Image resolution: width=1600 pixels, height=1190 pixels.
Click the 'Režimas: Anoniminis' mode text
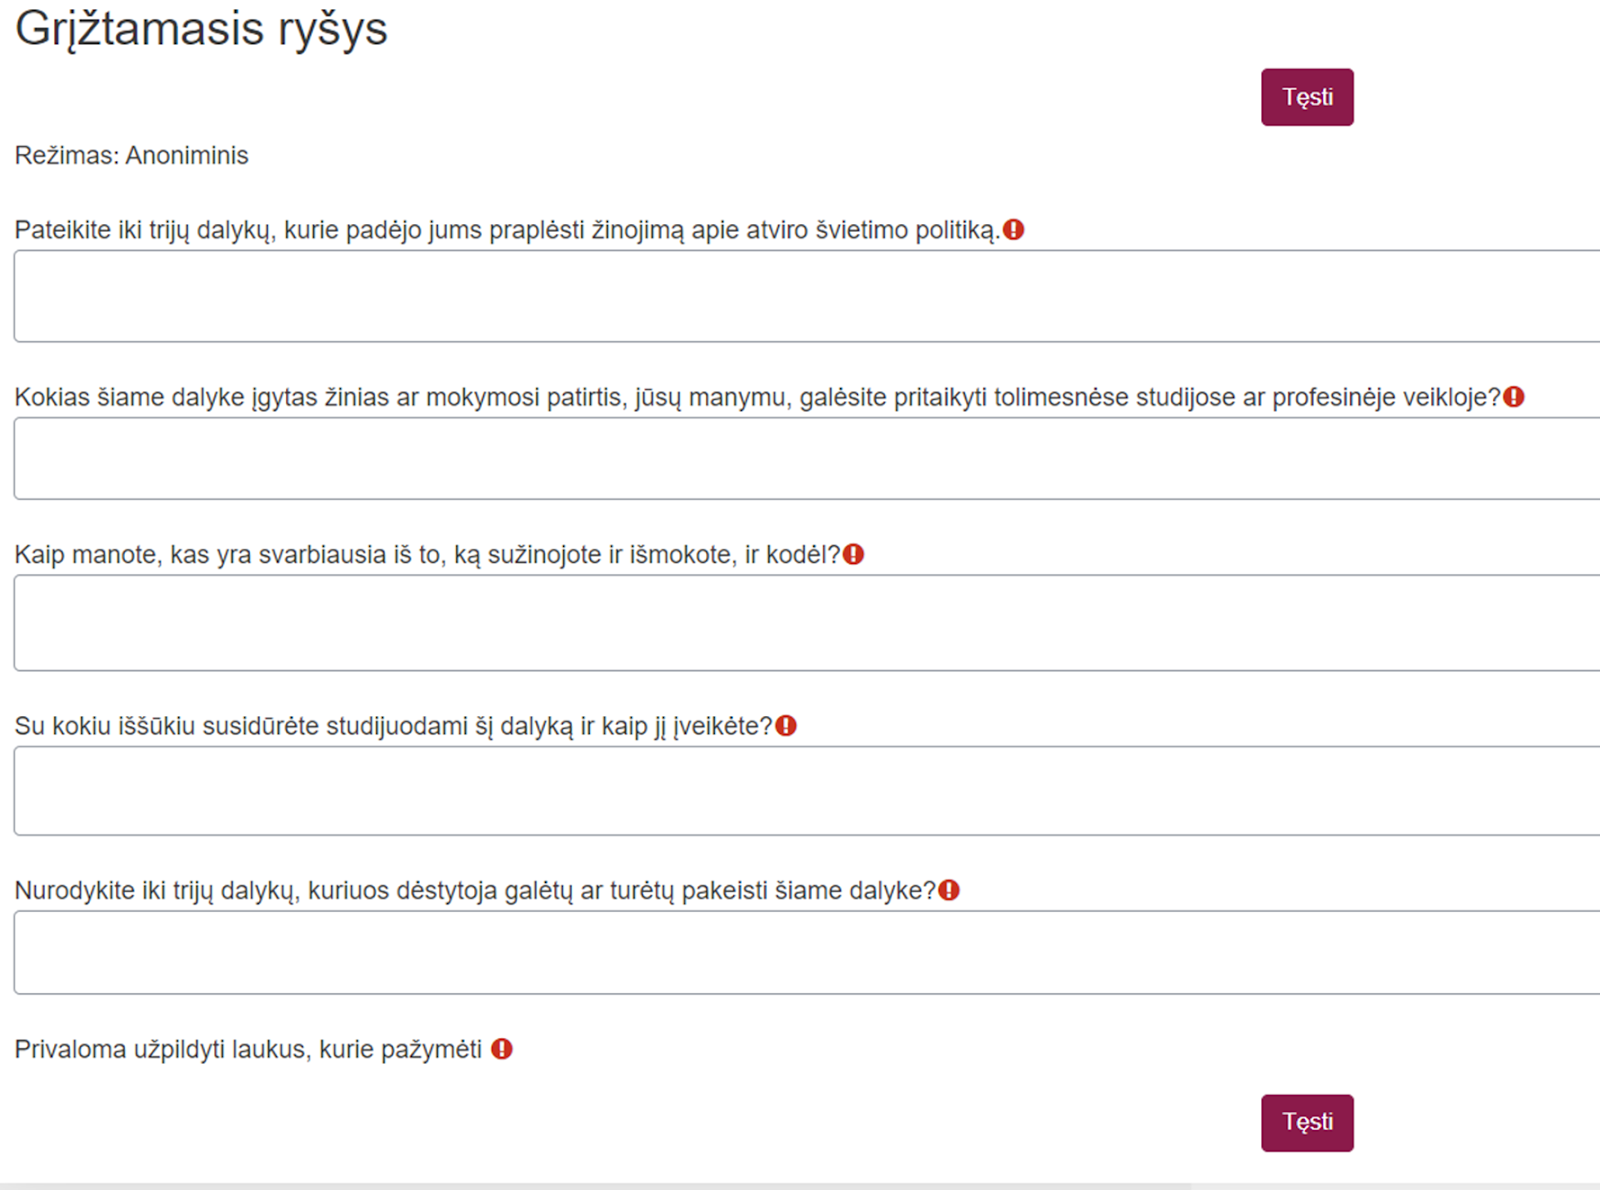(x=131, y=156)
